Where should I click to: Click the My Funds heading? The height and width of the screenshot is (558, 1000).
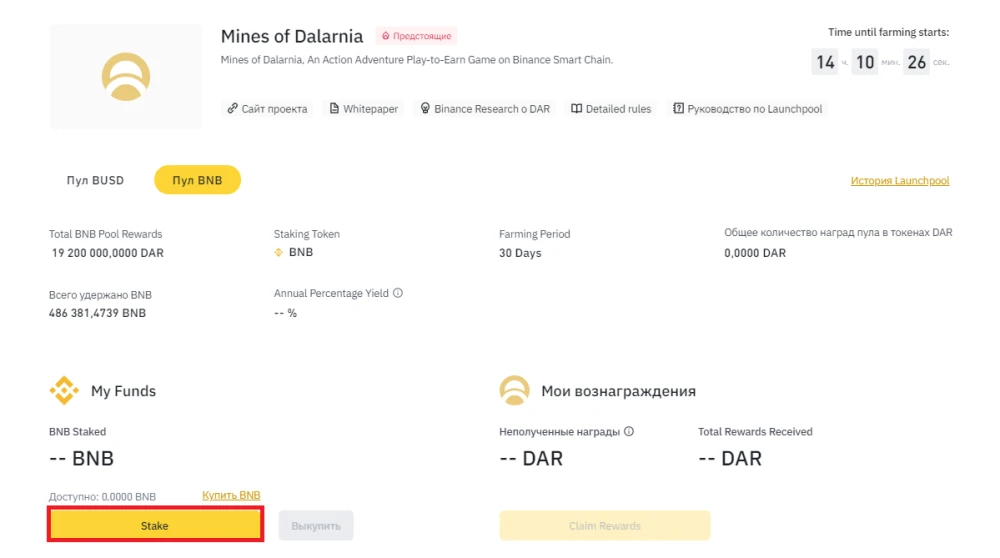(x=123, y=391)
